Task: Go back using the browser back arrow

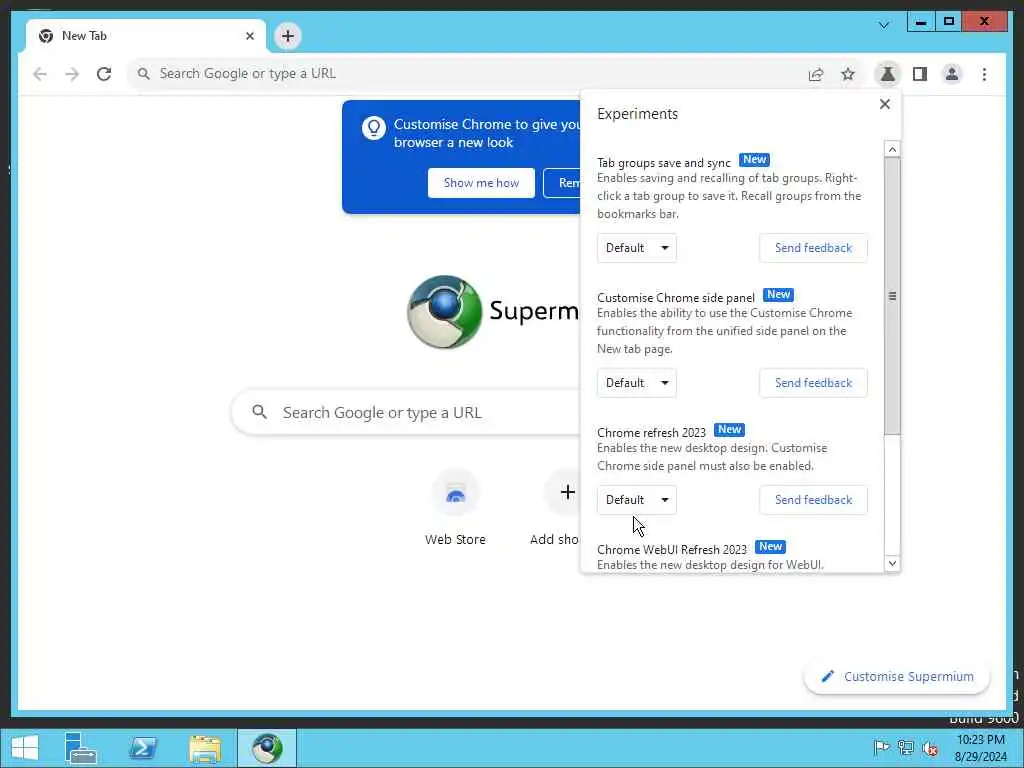Action: click(40, 74)
